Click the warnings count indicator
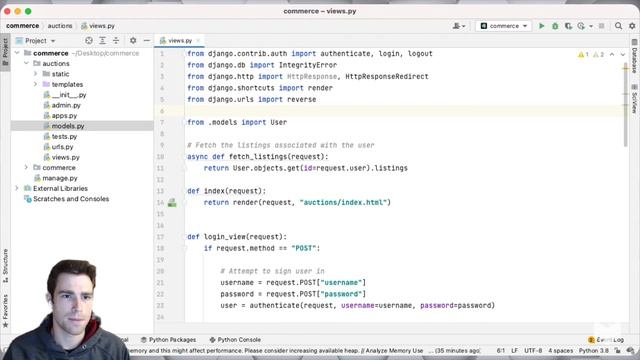Image resolution: width=640 pixels, height=360 pixels. tap(583, 54)
